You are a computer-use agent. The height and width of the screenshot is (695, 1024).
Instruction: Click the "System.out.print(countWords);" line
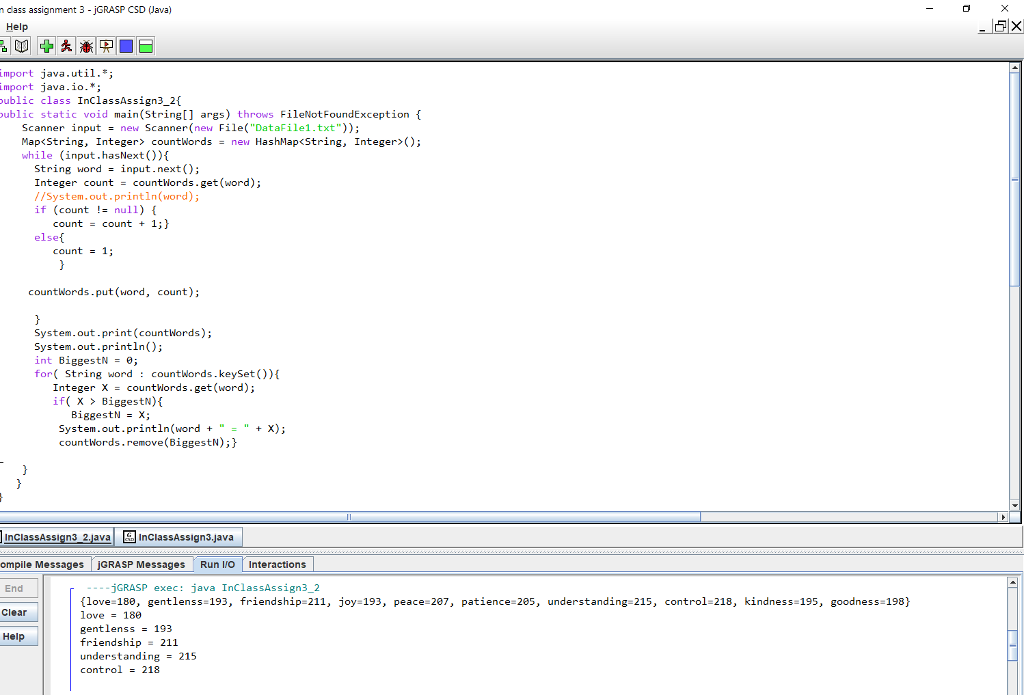point(123,333)
